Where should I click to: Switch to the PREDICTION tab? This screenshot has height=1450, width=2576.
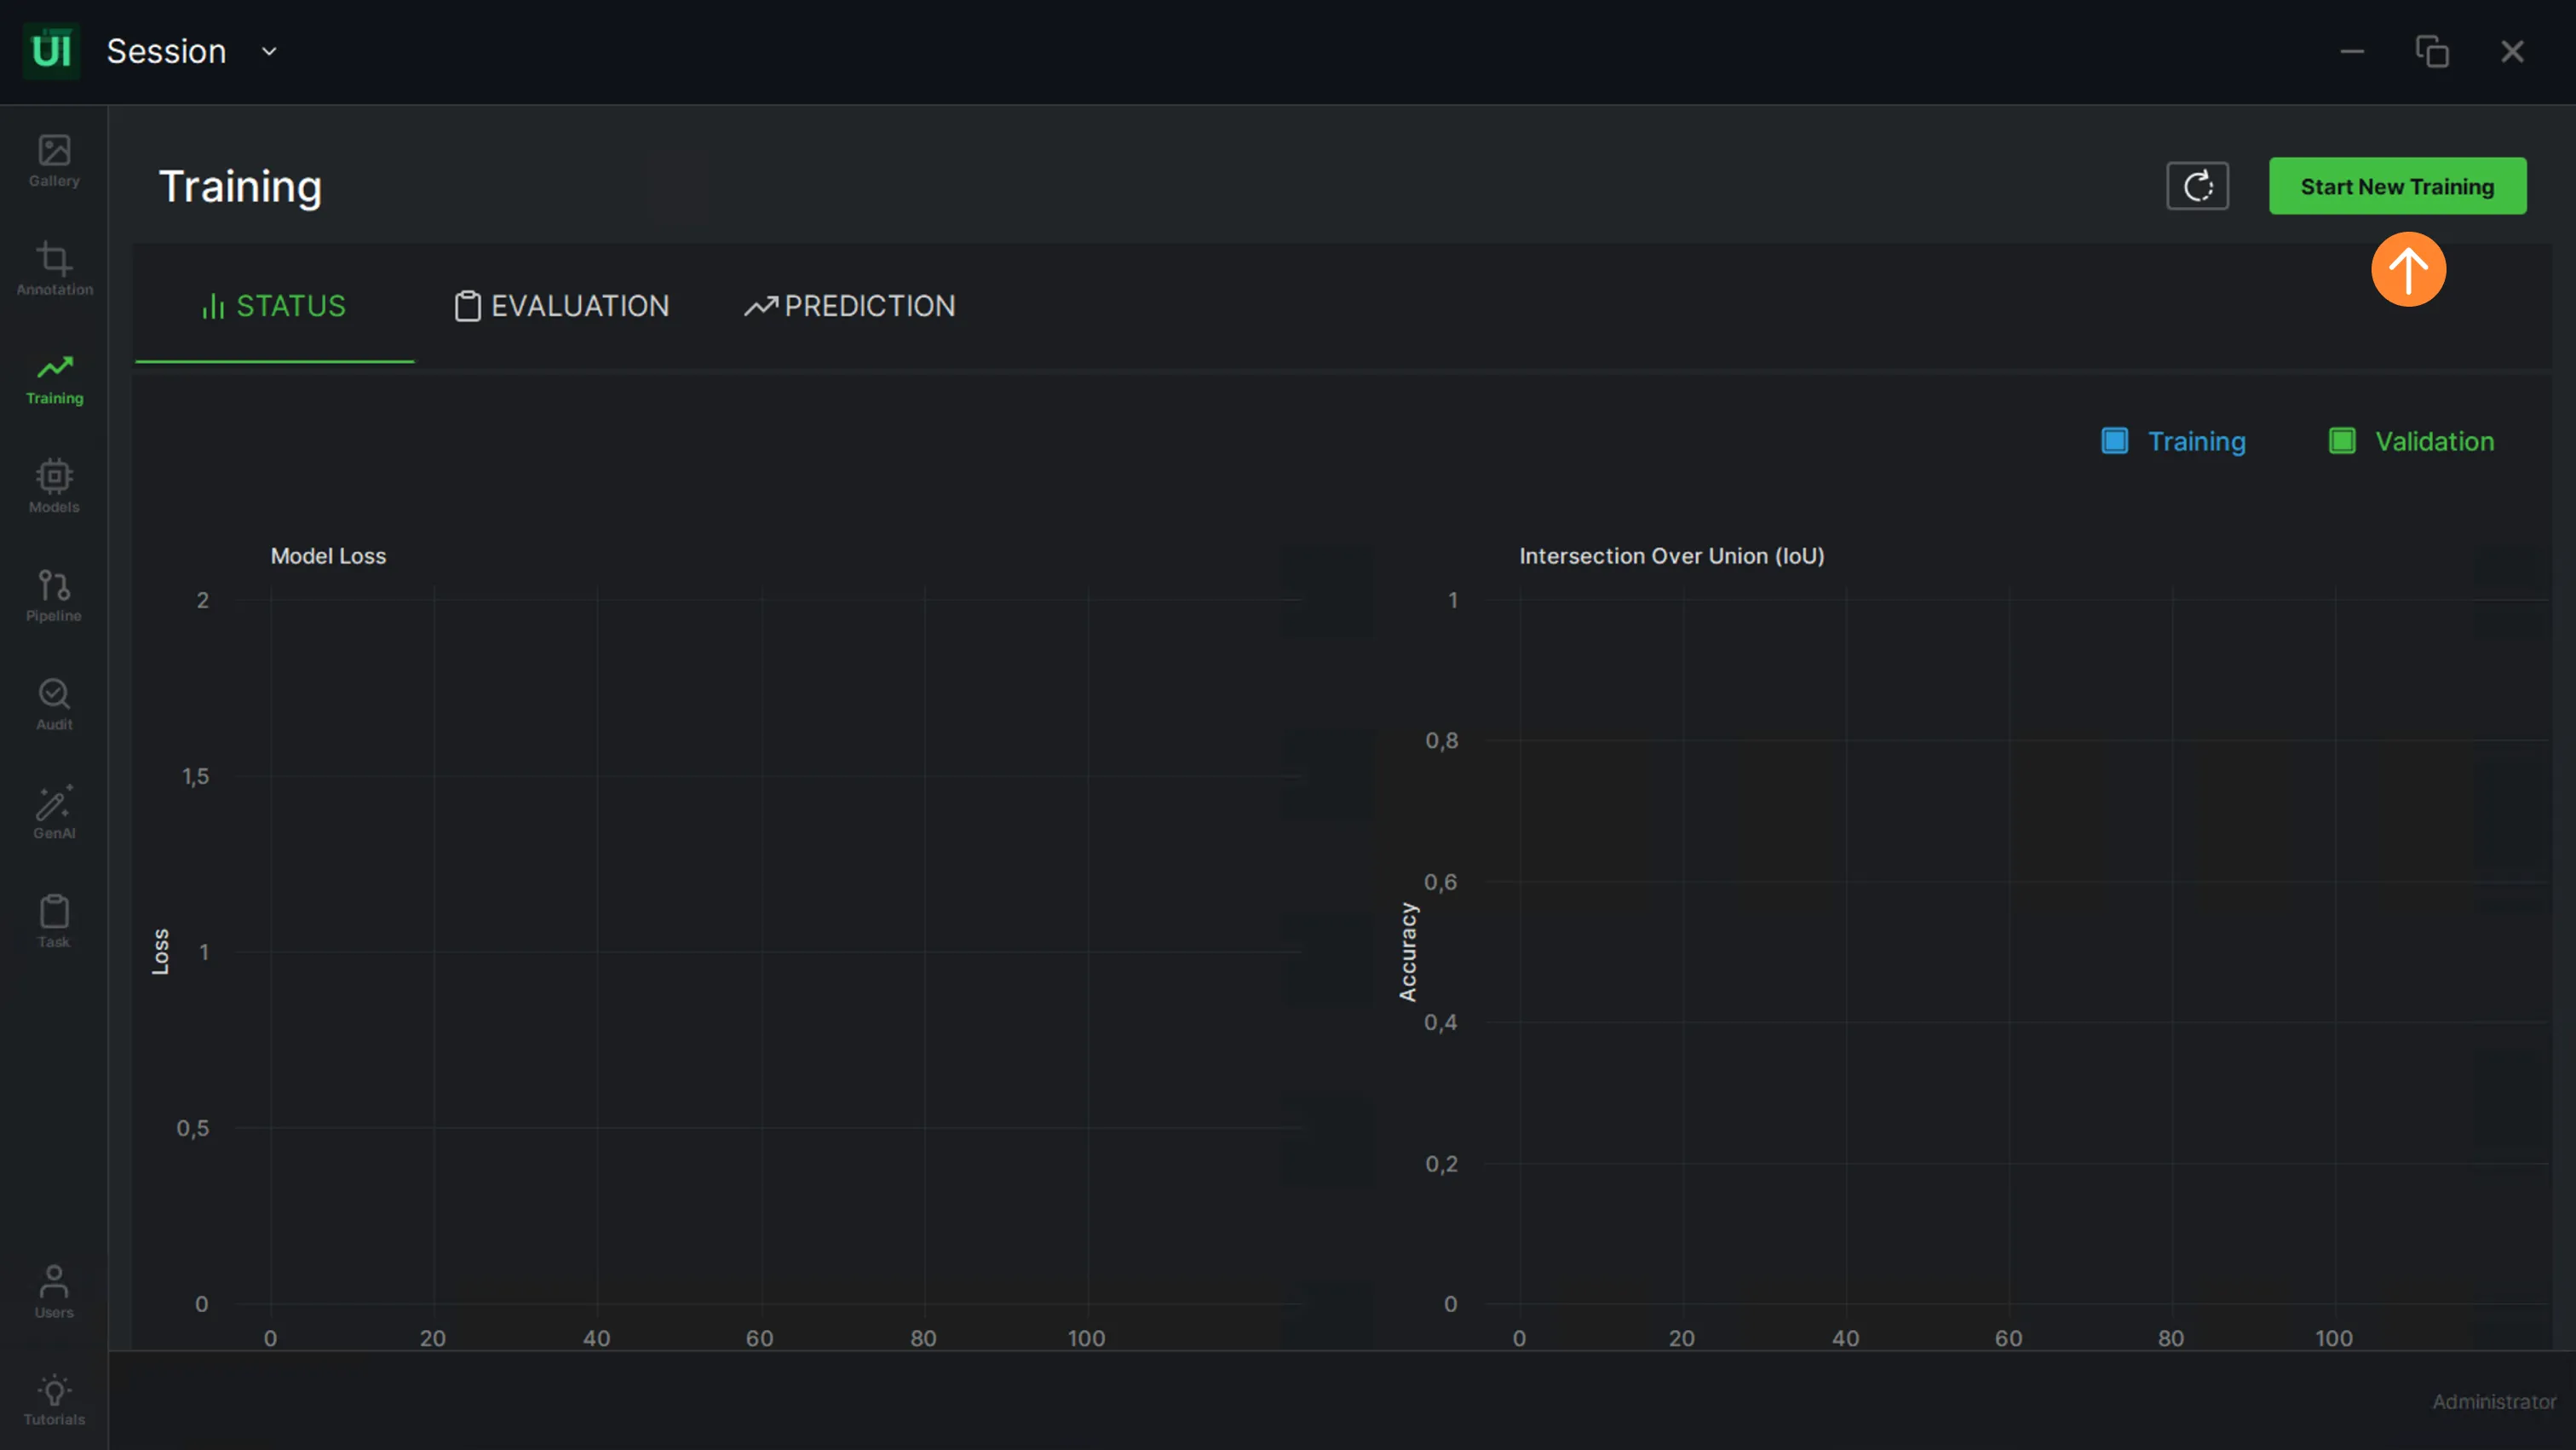pyautogui.click(x=850, y=306)
